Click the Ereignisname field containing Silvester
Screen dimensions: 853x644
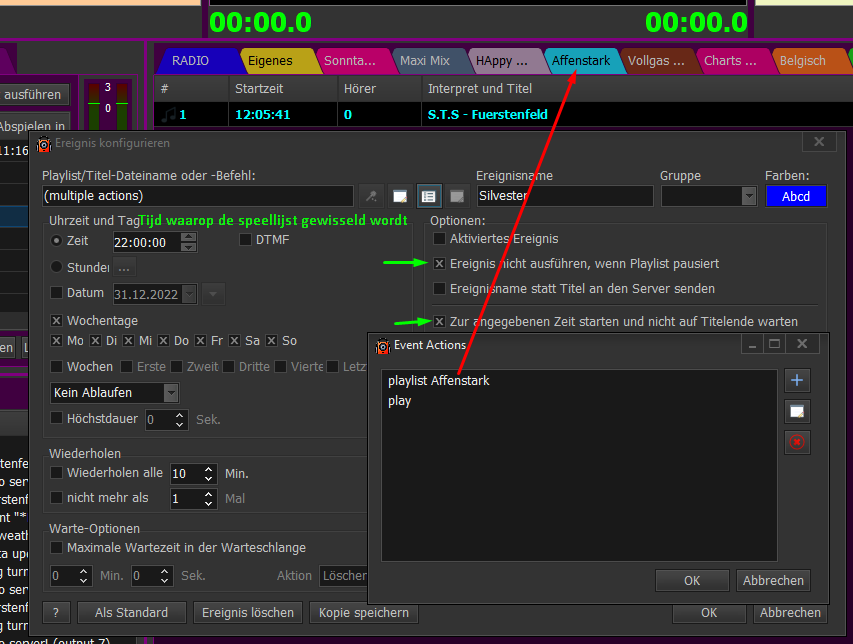click(565, 196)
